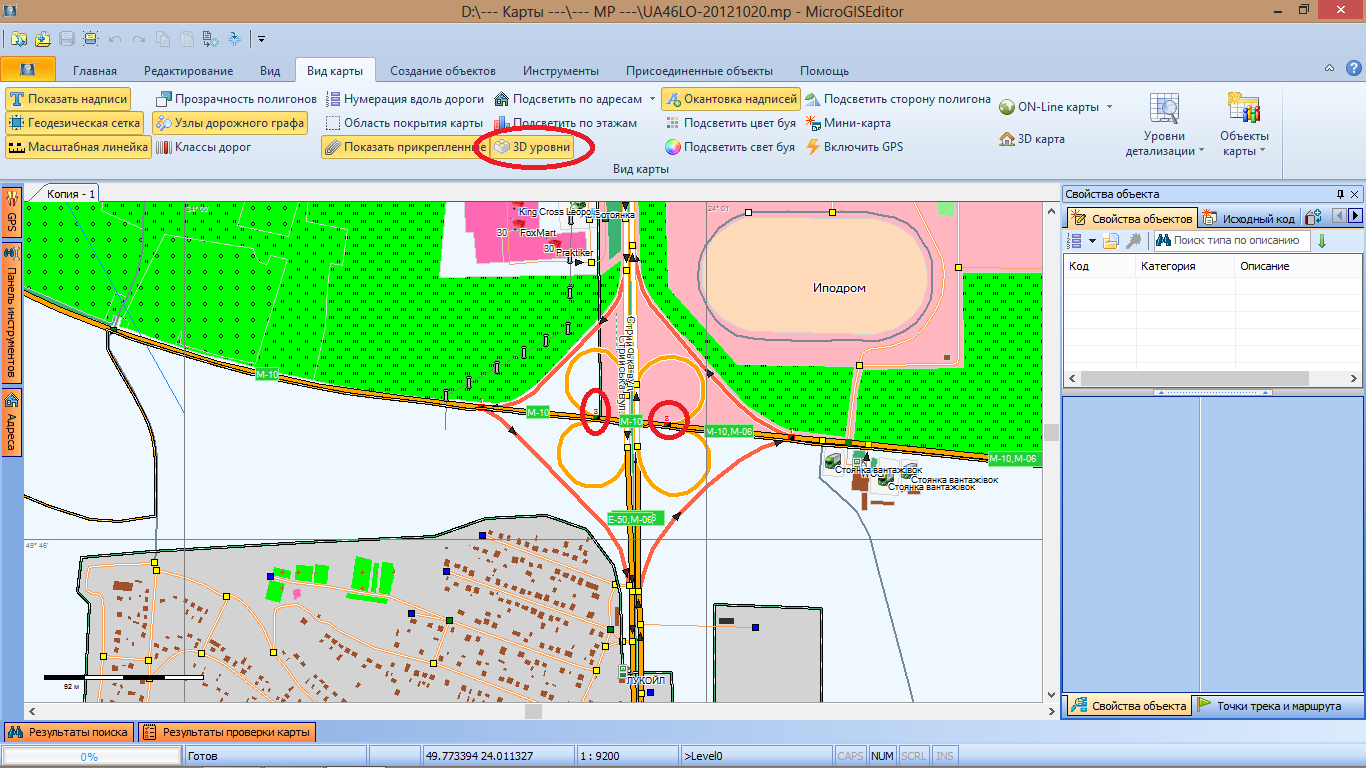Click the Включить GPS lightning icon
The image size is (1366, 768).
click(814, 147)
